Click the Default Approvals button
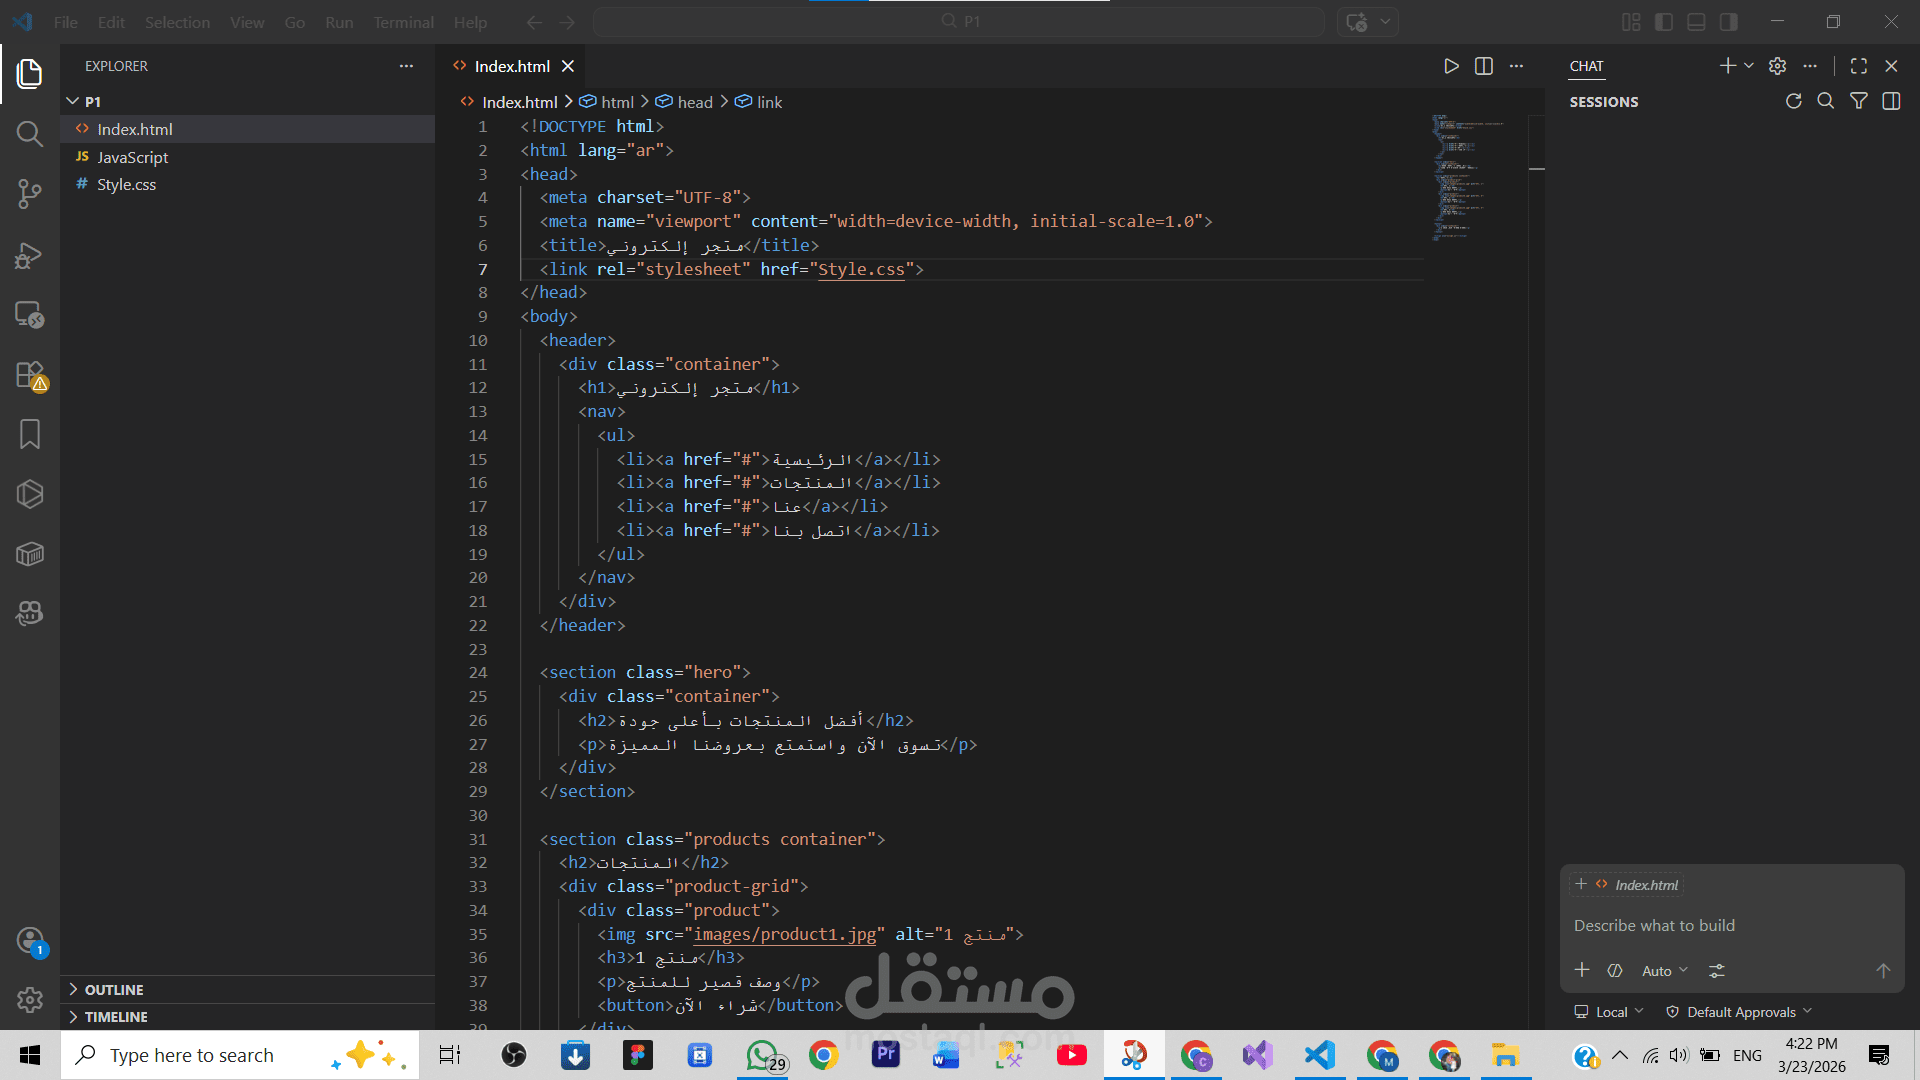The image size is (1920, 1080). 1740,1012
